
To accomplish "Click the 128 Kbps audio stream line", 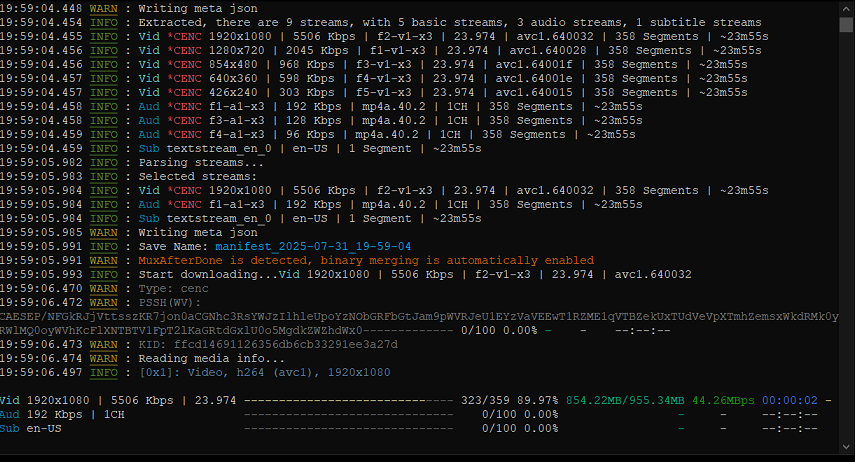I will [380, 119].
